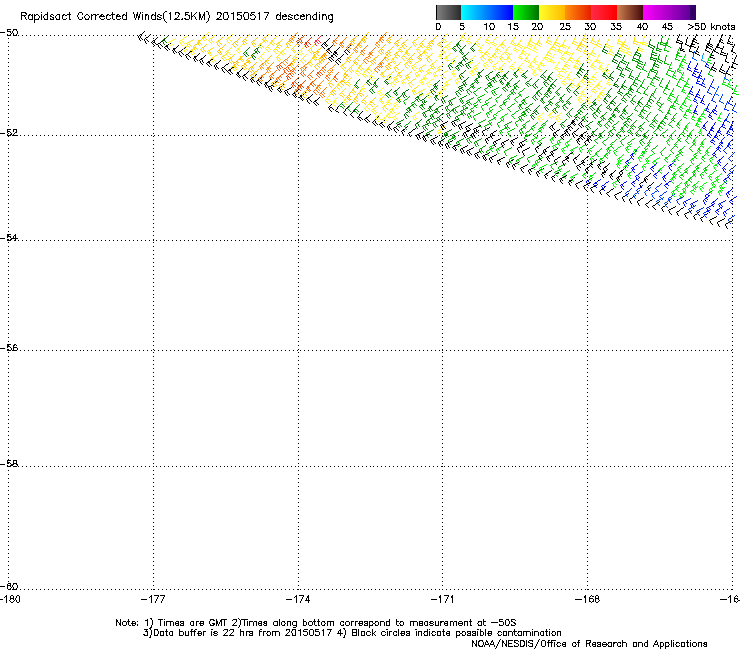Click the latitude label '-52'
Screen dimensions: 740x650
click(x=9, y=133)
